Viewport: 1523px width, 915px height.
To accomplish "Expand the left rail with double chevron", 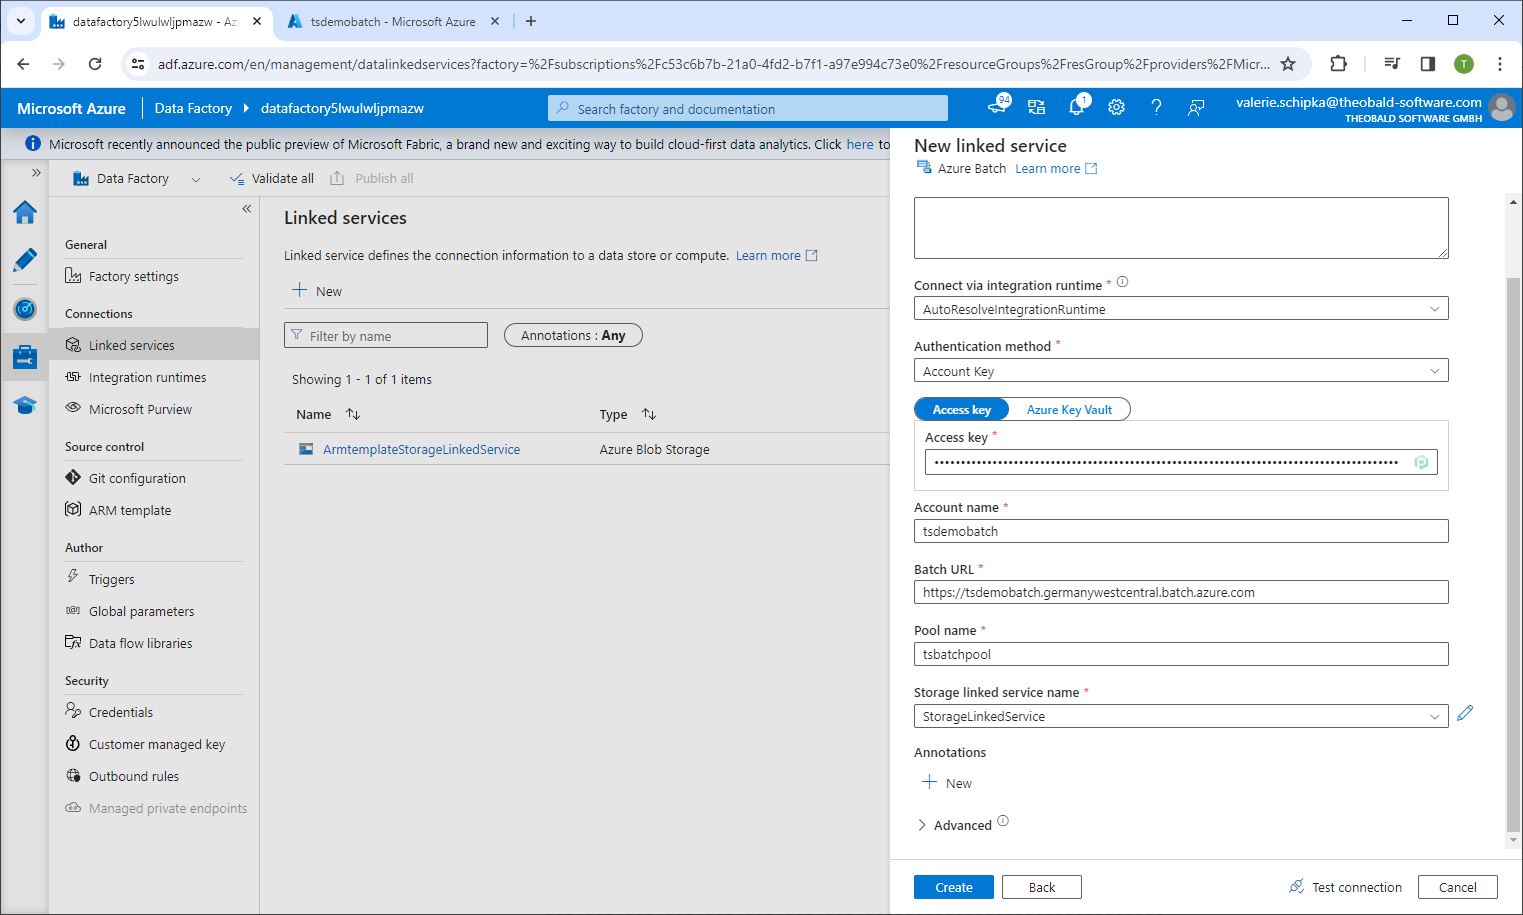I will click(36, 173).
